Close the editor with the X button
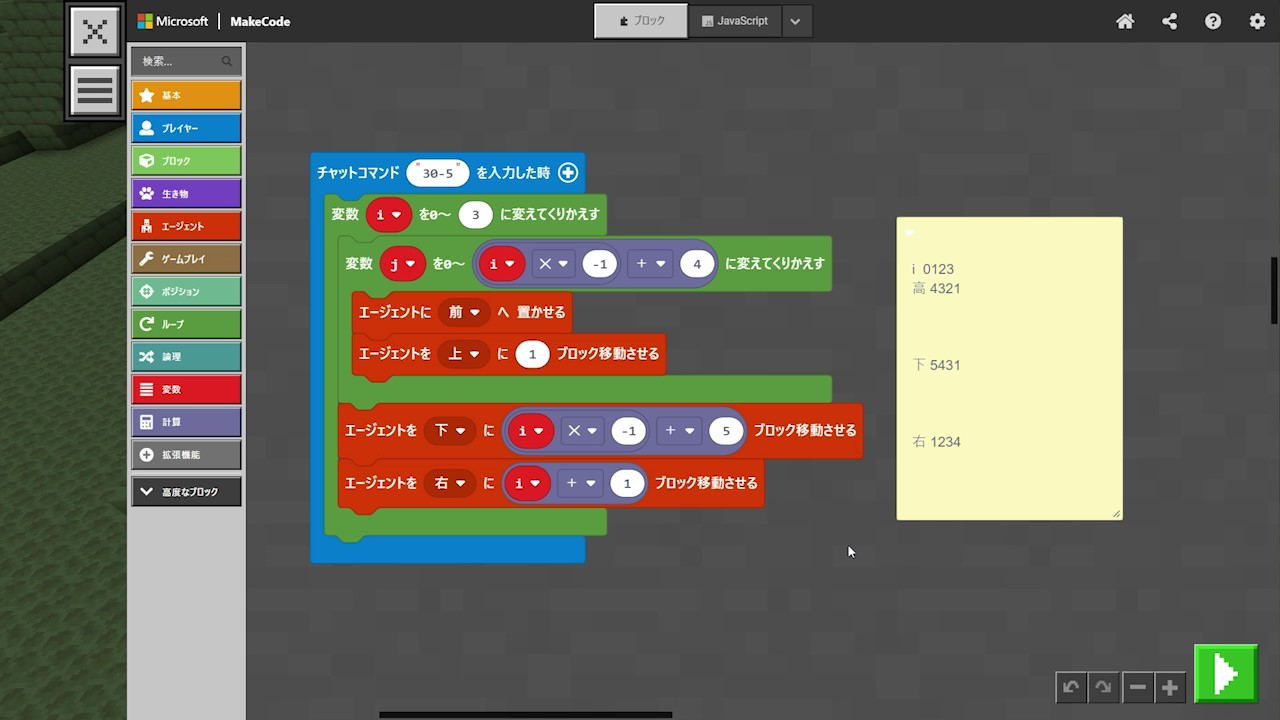The image size is (1280, 720). [95, 31]
